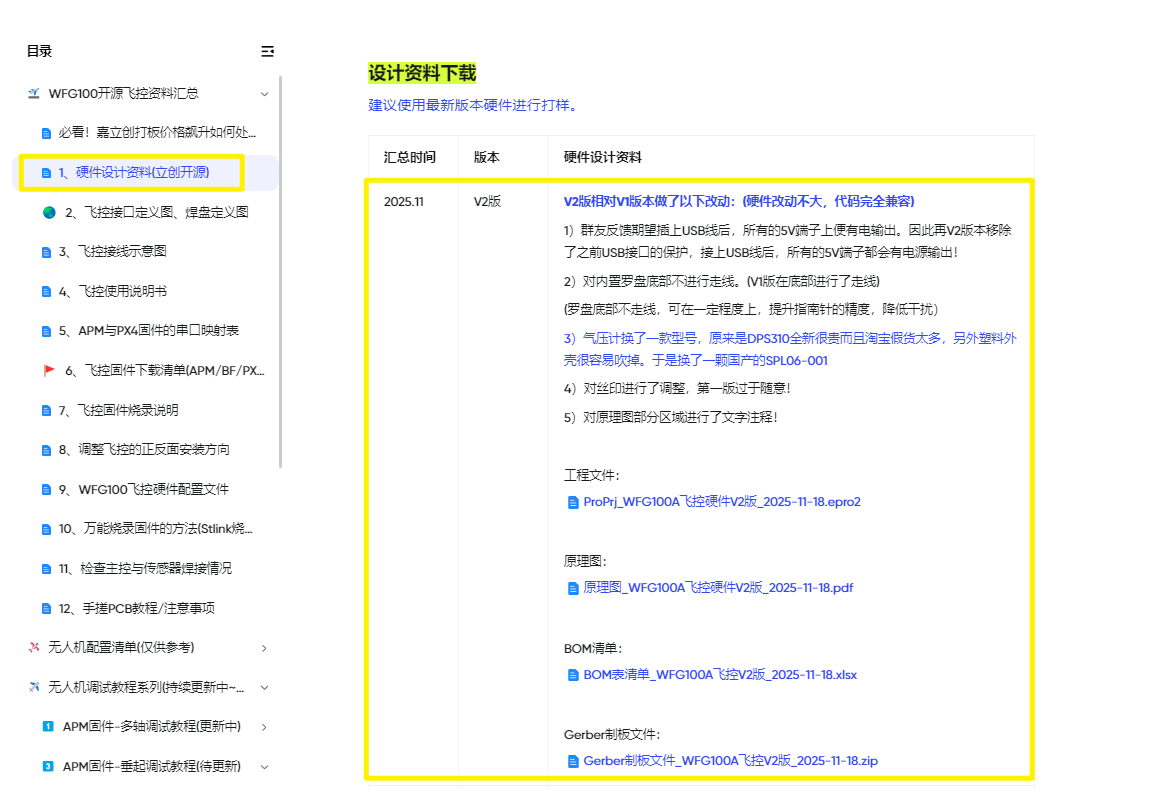Download the BOM表清单 xlsx file
This screenshot has height=789, width=1176.
click(x=719, y=674)
